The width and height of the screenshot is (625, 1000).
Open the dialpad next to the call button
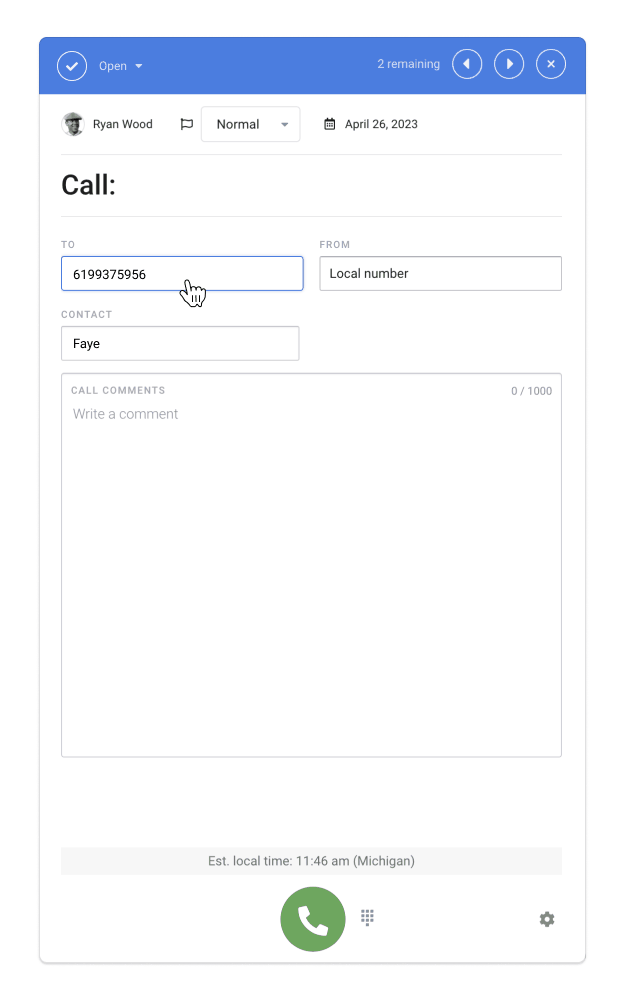click(x=367, y=917)
